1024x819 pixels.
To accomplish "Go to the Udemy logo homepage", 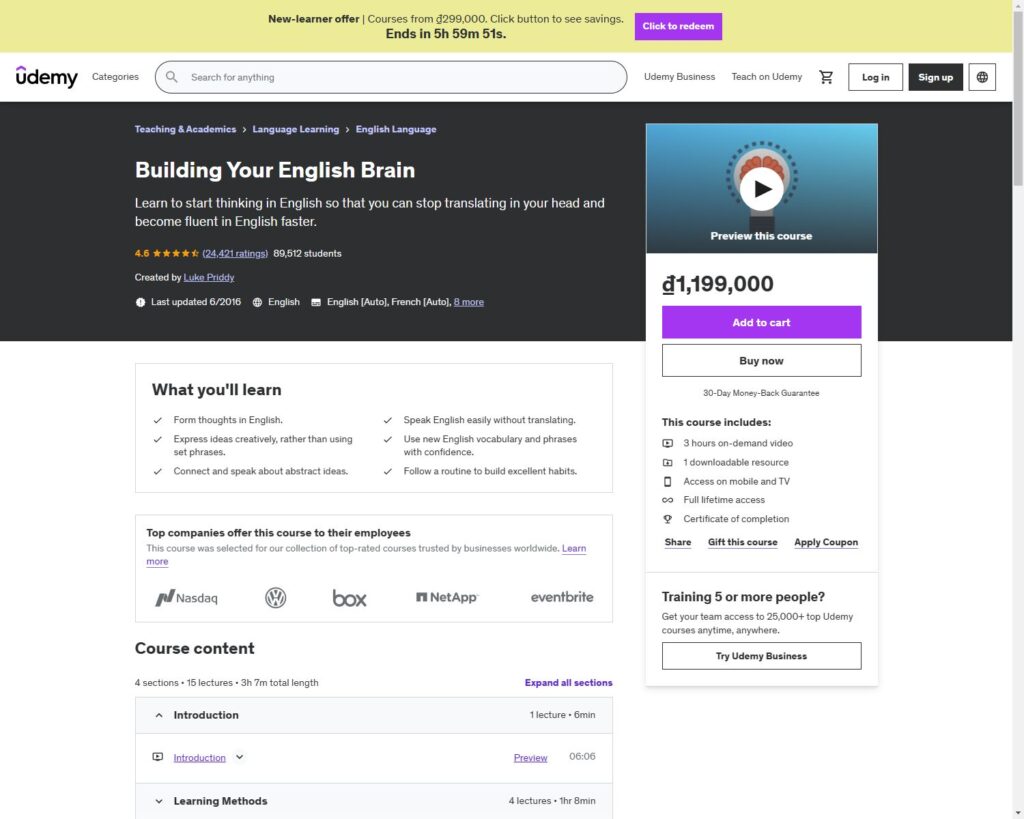I will [47, 77].
